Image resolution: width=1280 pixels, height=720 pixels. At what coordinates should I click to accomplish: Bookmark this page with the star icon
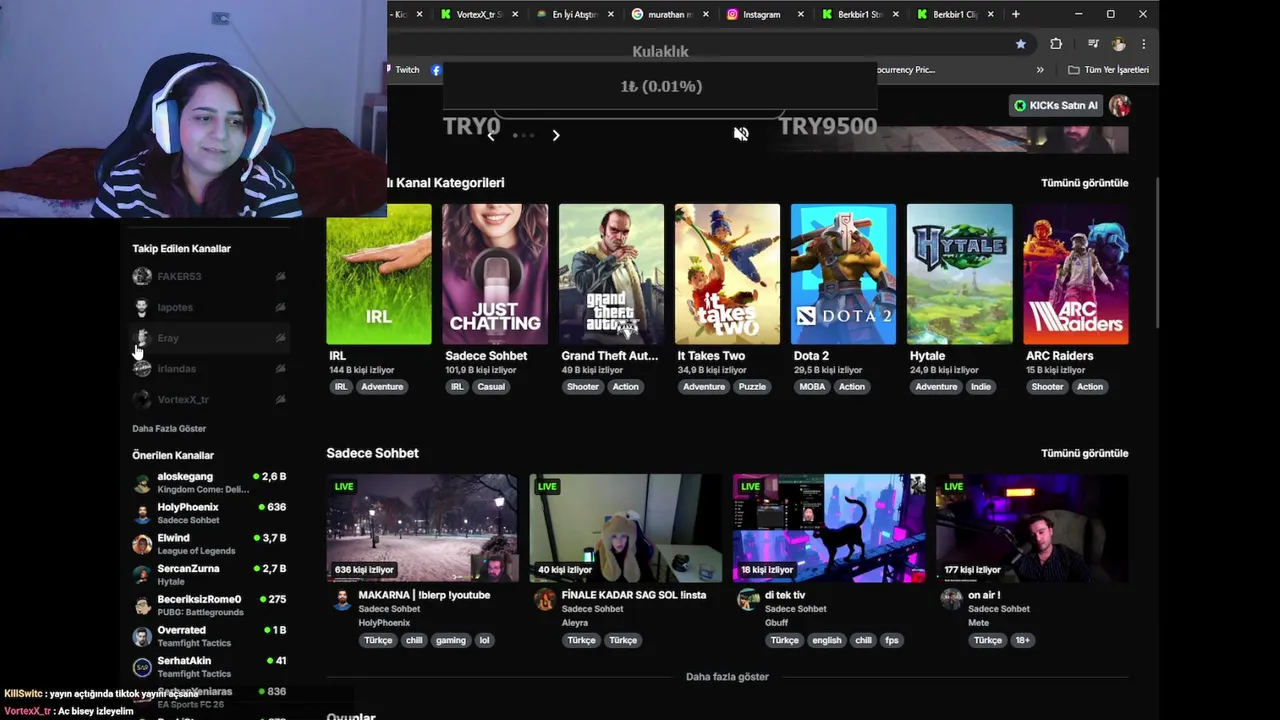tap(1020, 44)
